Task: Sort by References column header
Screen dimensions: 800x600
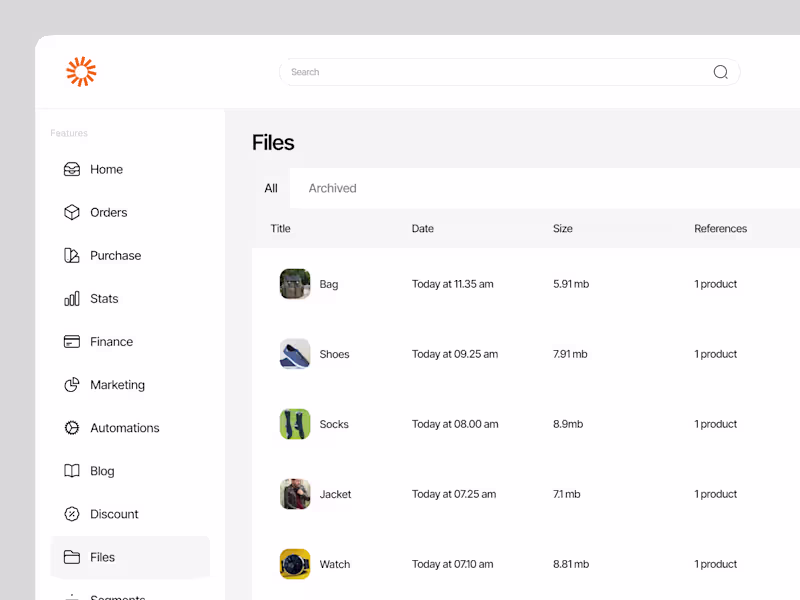Action: coord(720,229)
